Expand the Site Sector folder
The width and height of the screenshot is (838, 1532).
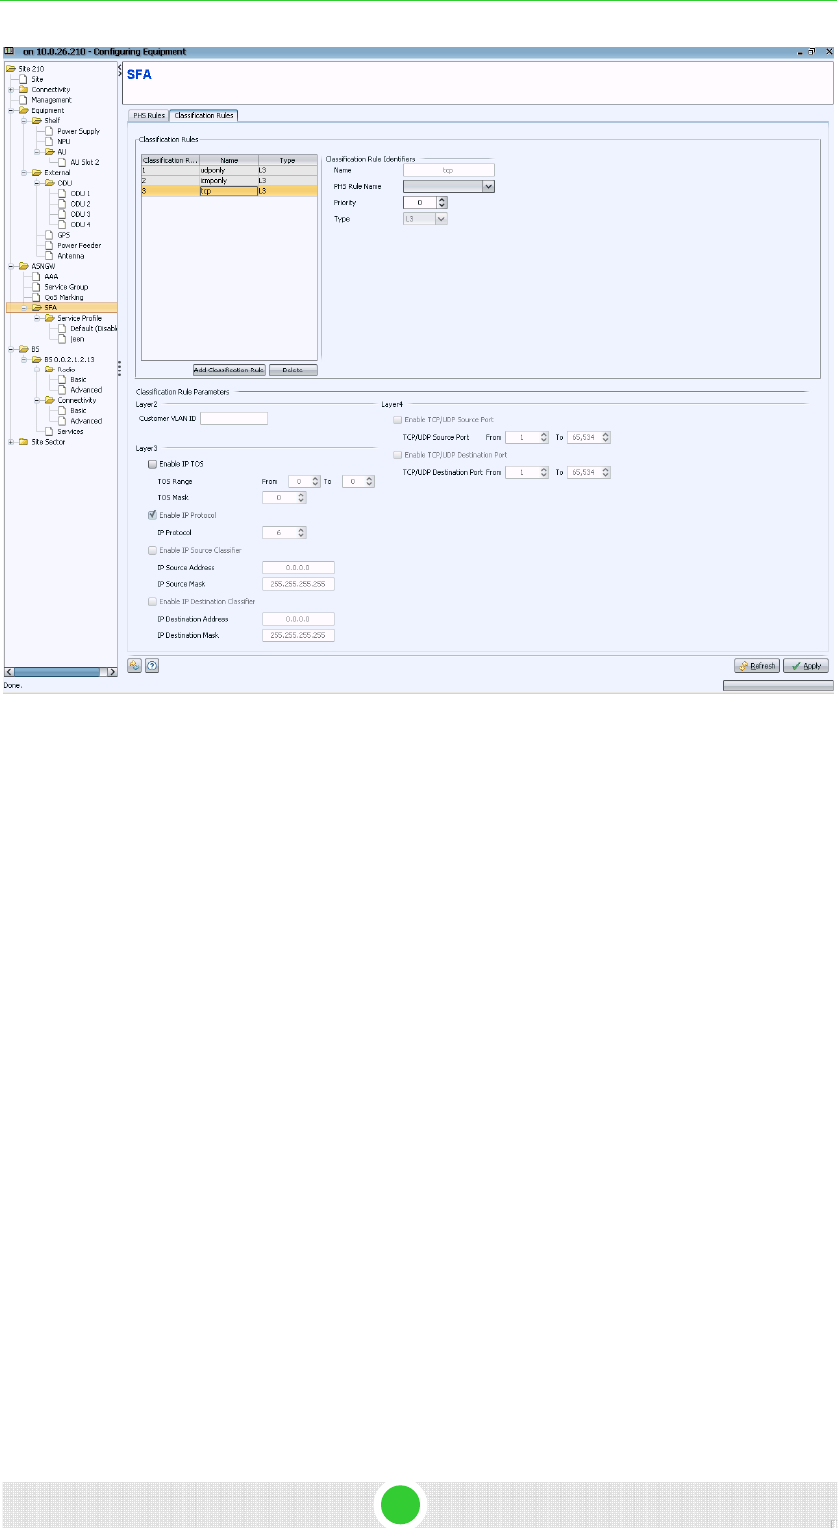[10, 442]
